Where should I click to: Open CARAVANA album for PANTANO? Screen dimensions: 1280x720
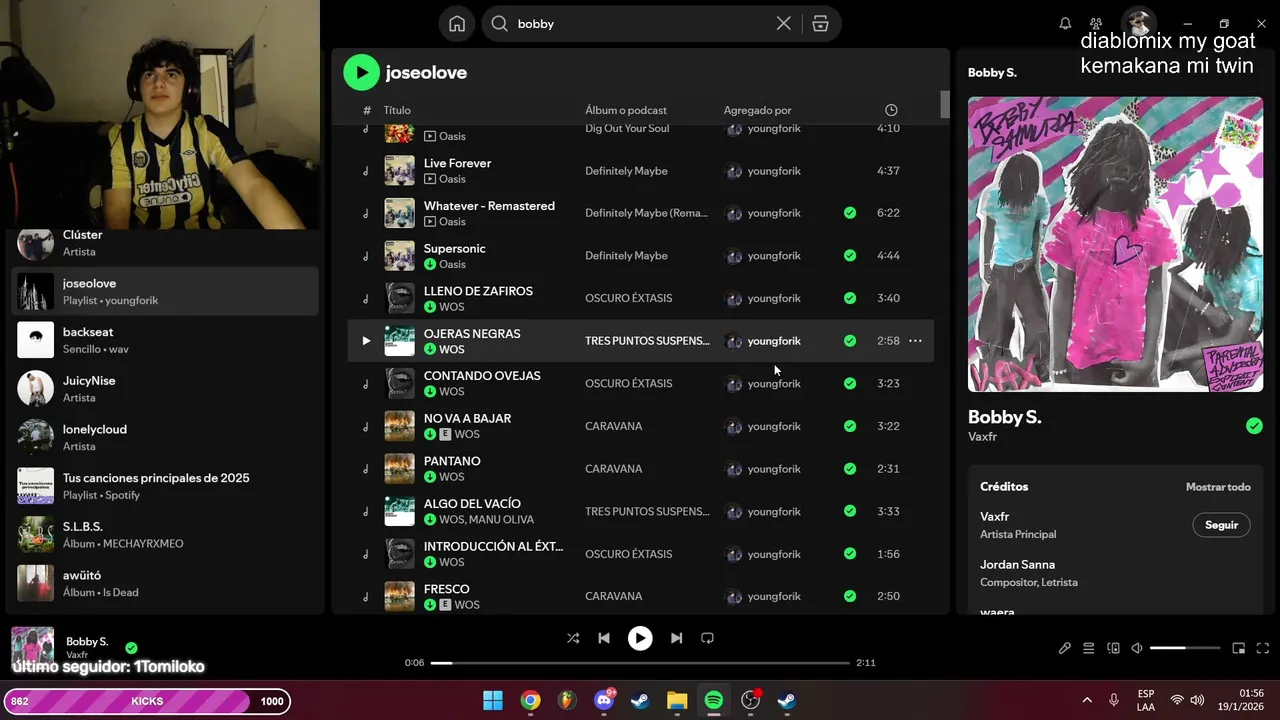pos(613,468)
